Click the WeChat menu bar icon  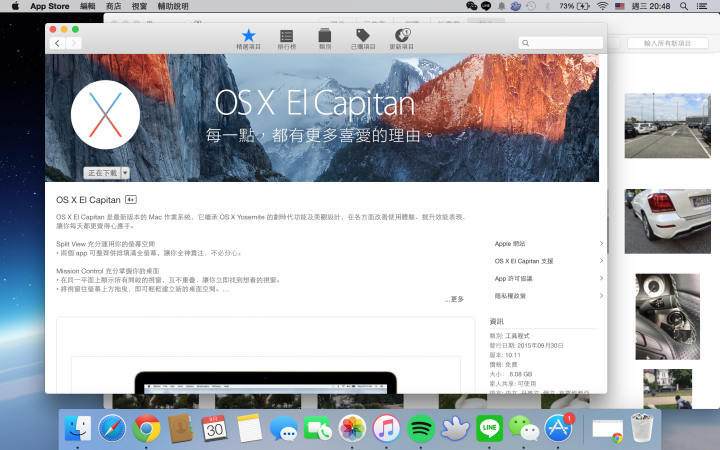tap(471, 6)
